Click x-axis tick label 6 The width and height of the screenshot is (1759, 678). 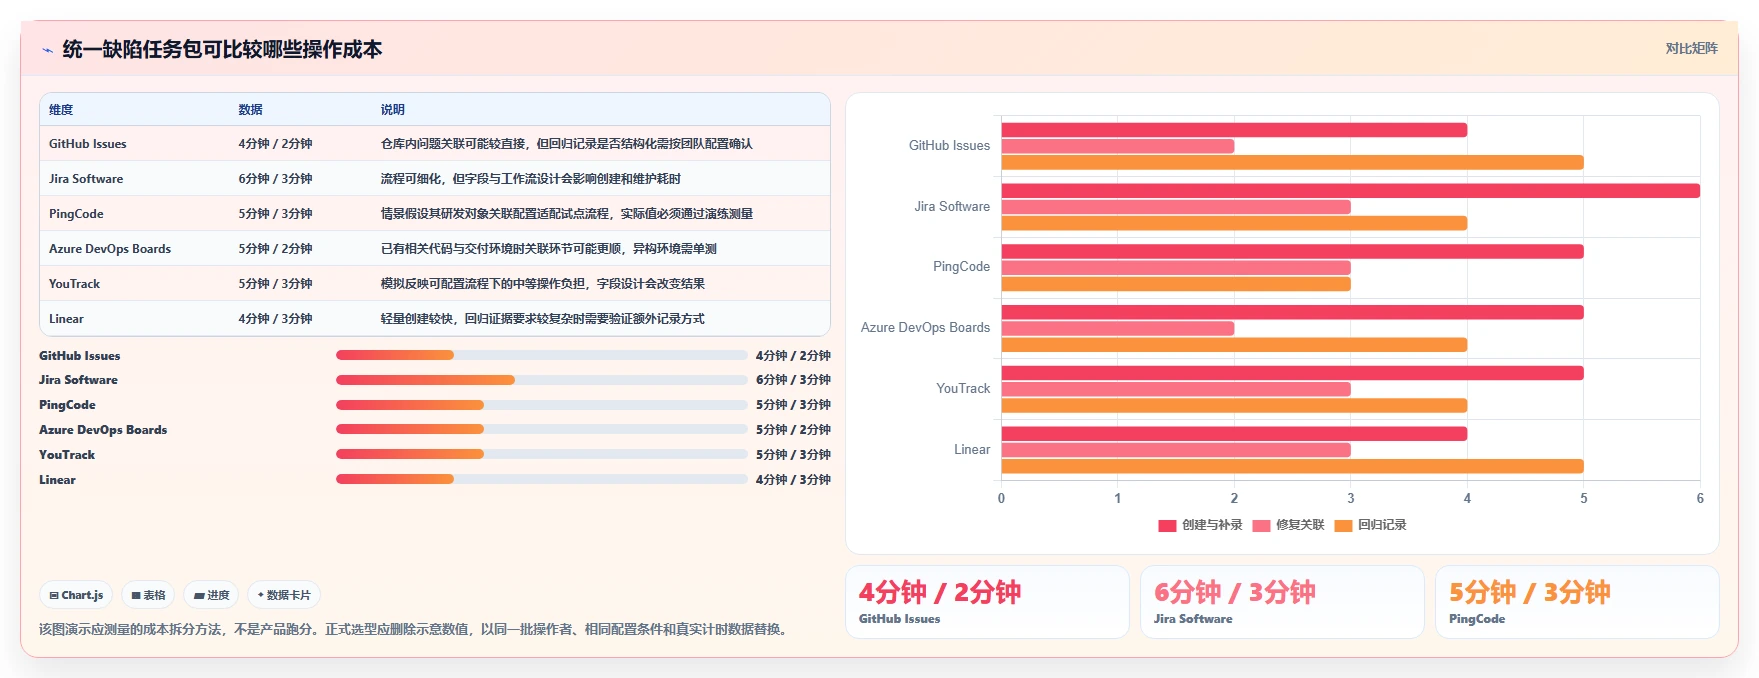coord(1700,498)
